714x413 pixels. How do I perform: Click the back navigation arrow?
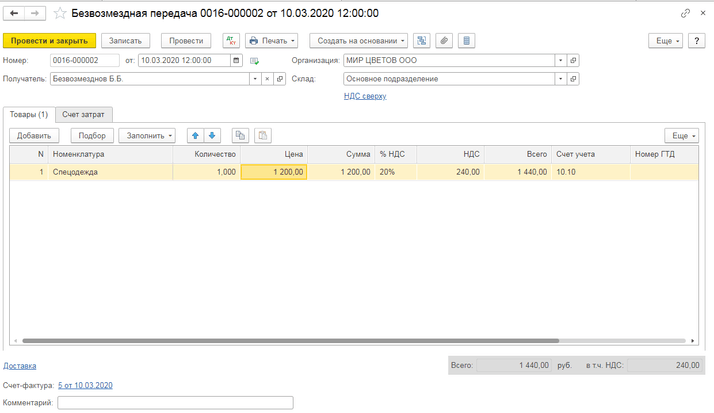coord(13,14)
